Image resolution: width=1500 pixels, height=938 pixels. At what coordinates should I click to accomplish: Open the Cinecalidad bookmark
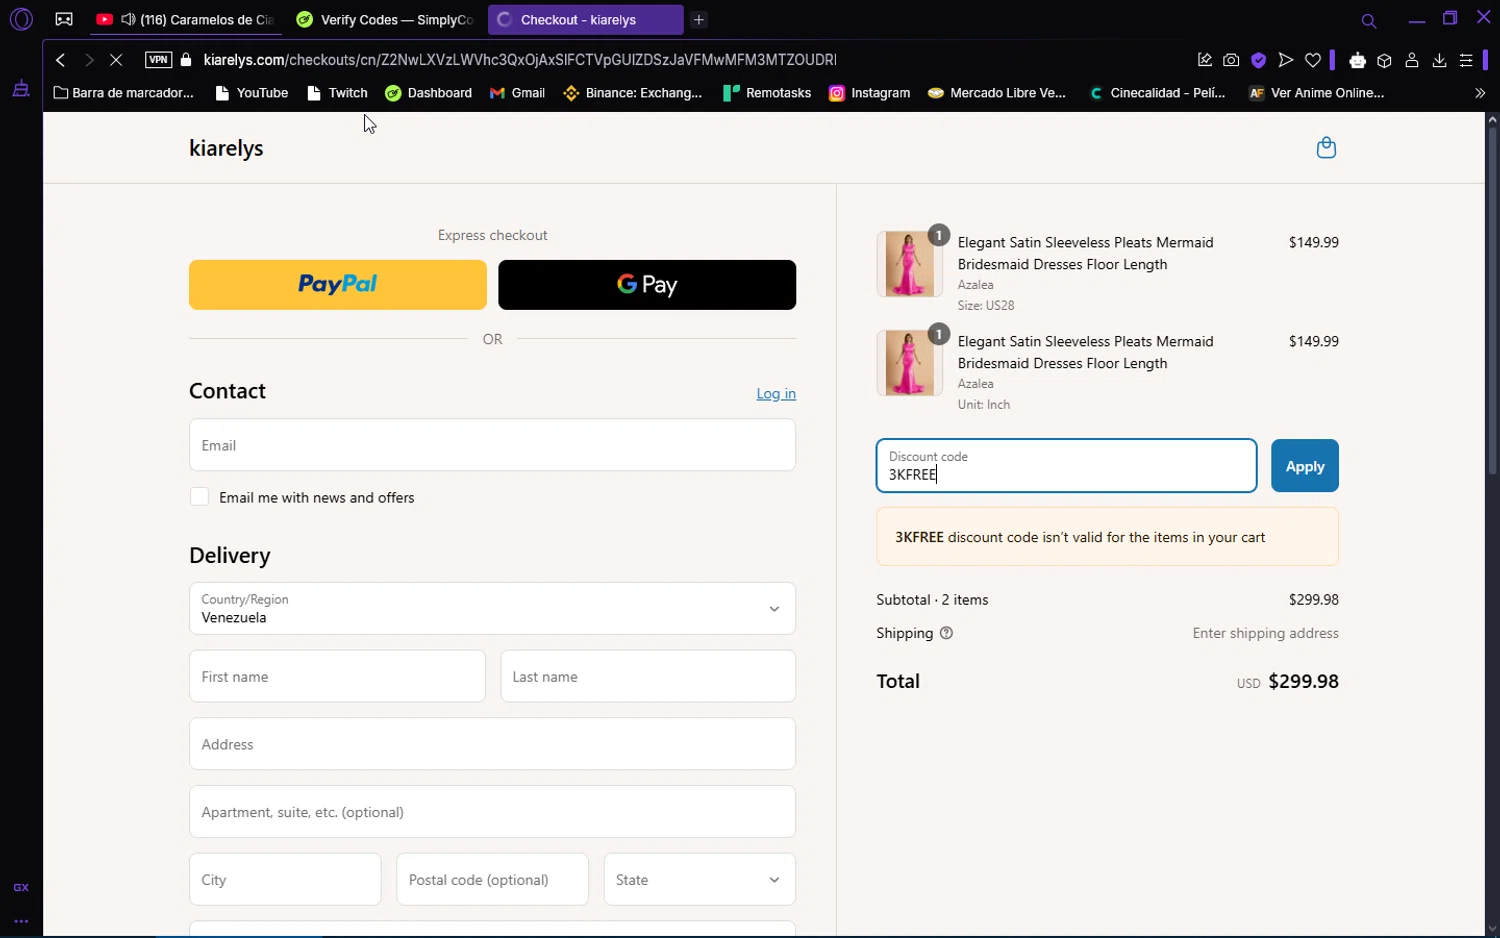[x=1157, y=93]
